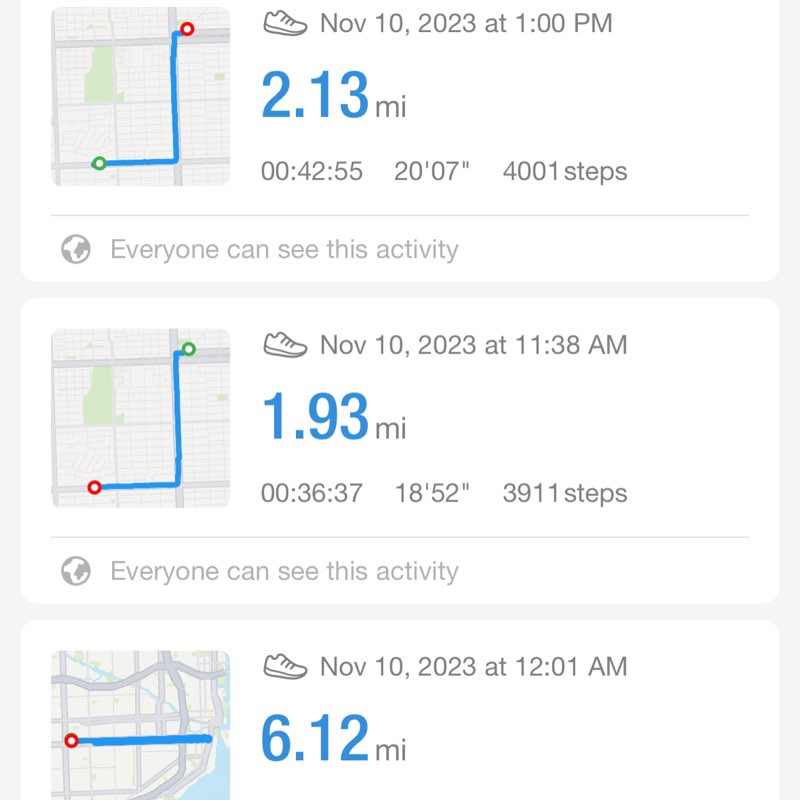The width and height of the screenshot is (800, 800).
Task: Open route map thumbnail for 6.12 mi walk
Action: pos(140,725)
